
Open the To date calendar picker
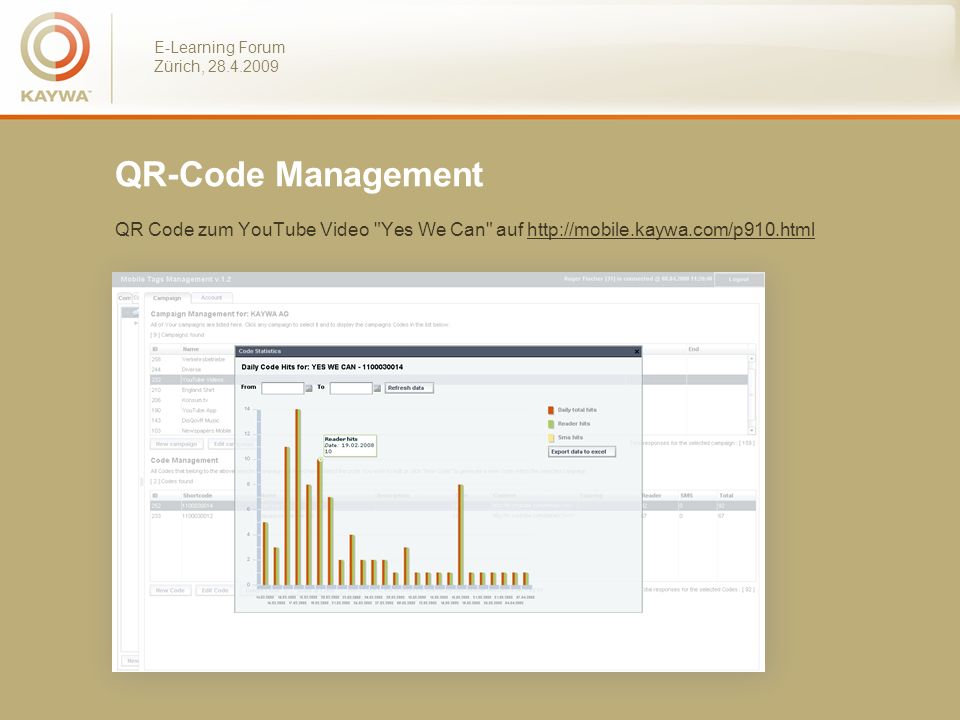pos(377,388)
